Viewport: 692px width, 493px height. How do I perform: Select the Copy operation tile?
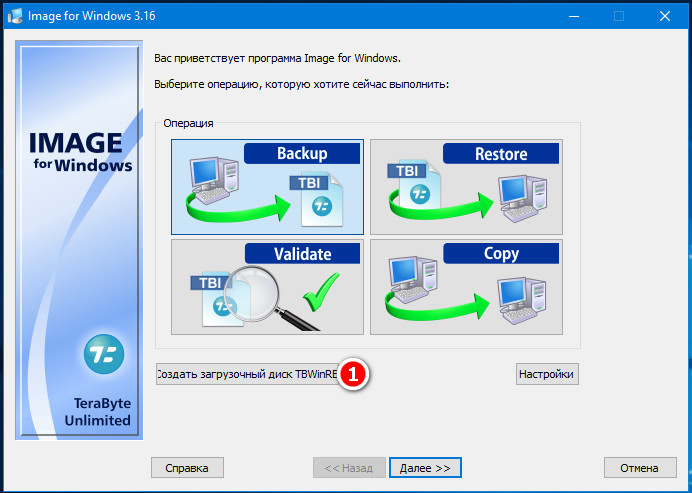point(466,287)
